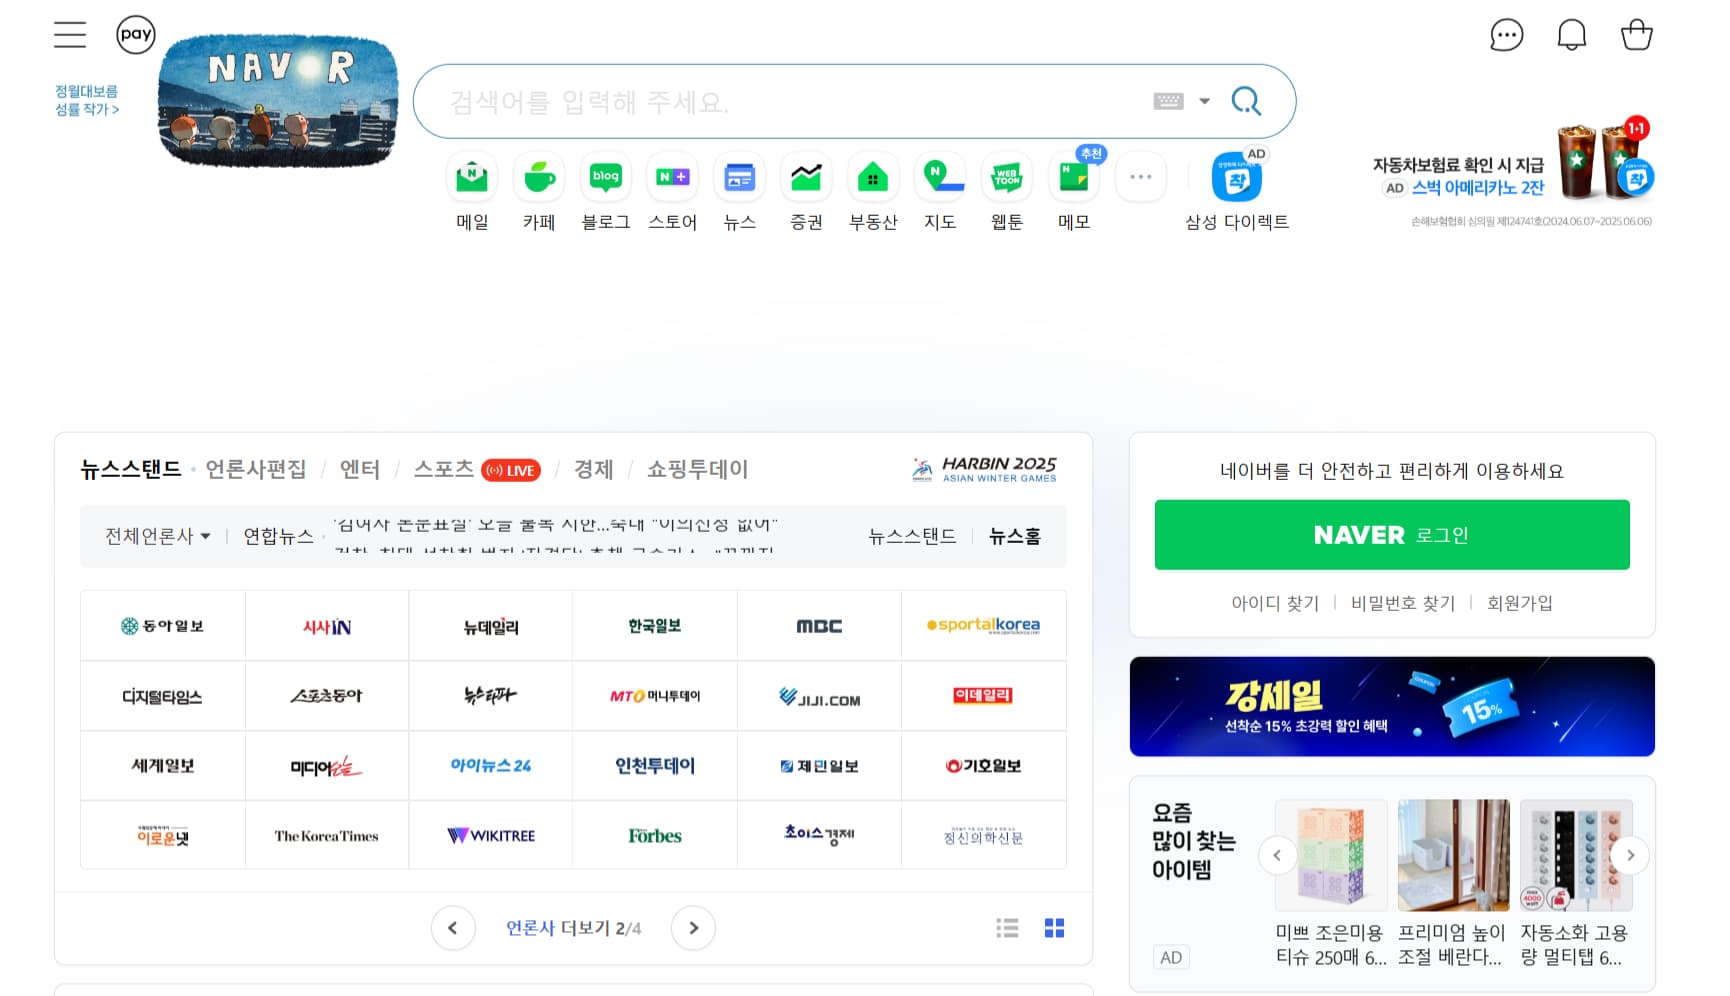This screenshot has height=996, width=1730.
Task: Click the 뉴스홈 link
Action: pos(1015,537)
